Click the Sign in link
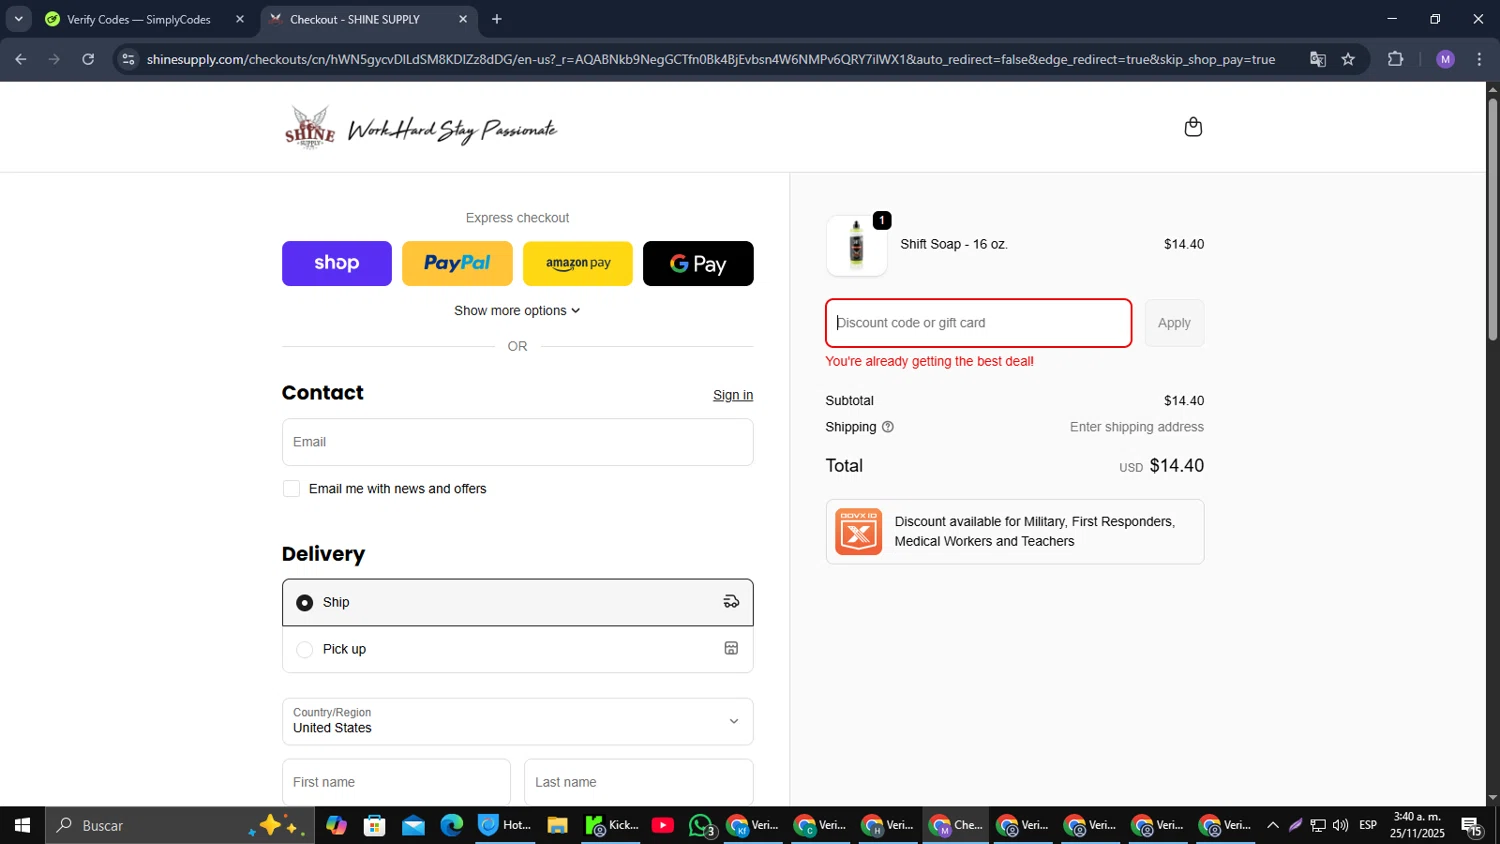This screenshot has height=844, width=1500. coord(733,395)
